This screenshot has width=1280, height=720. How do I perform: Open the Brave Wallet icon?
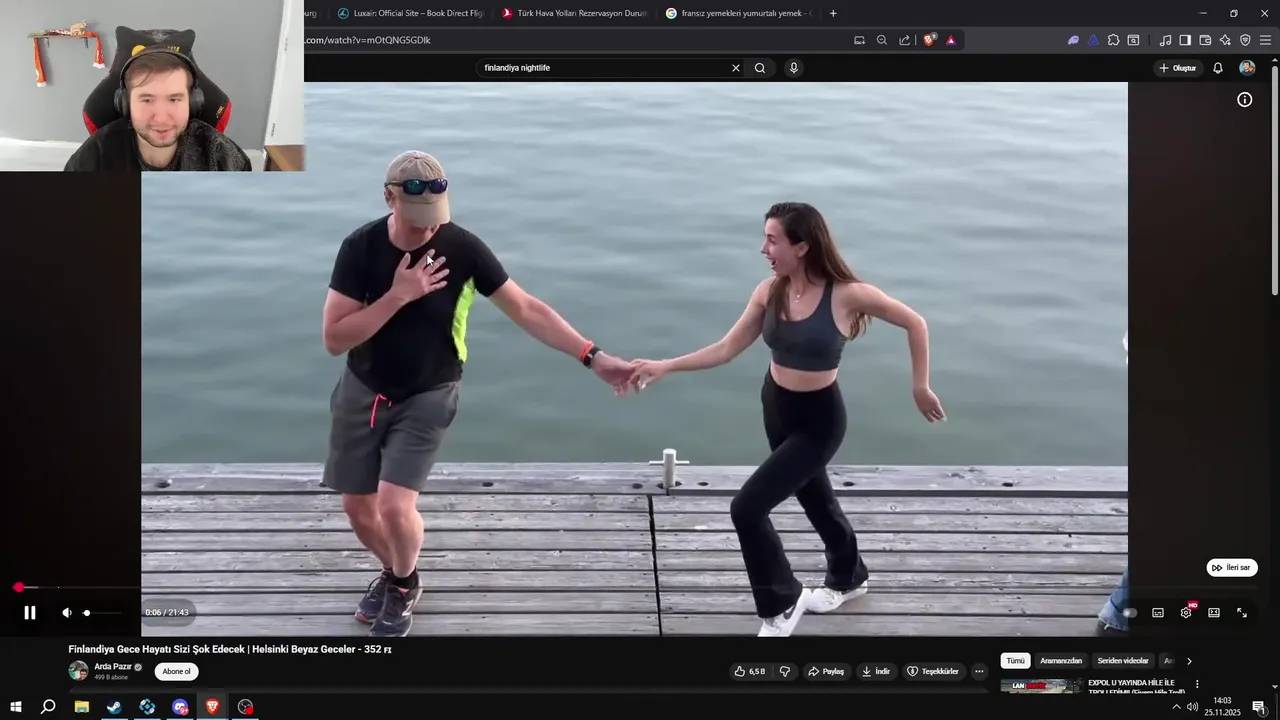click(1205, 40)
